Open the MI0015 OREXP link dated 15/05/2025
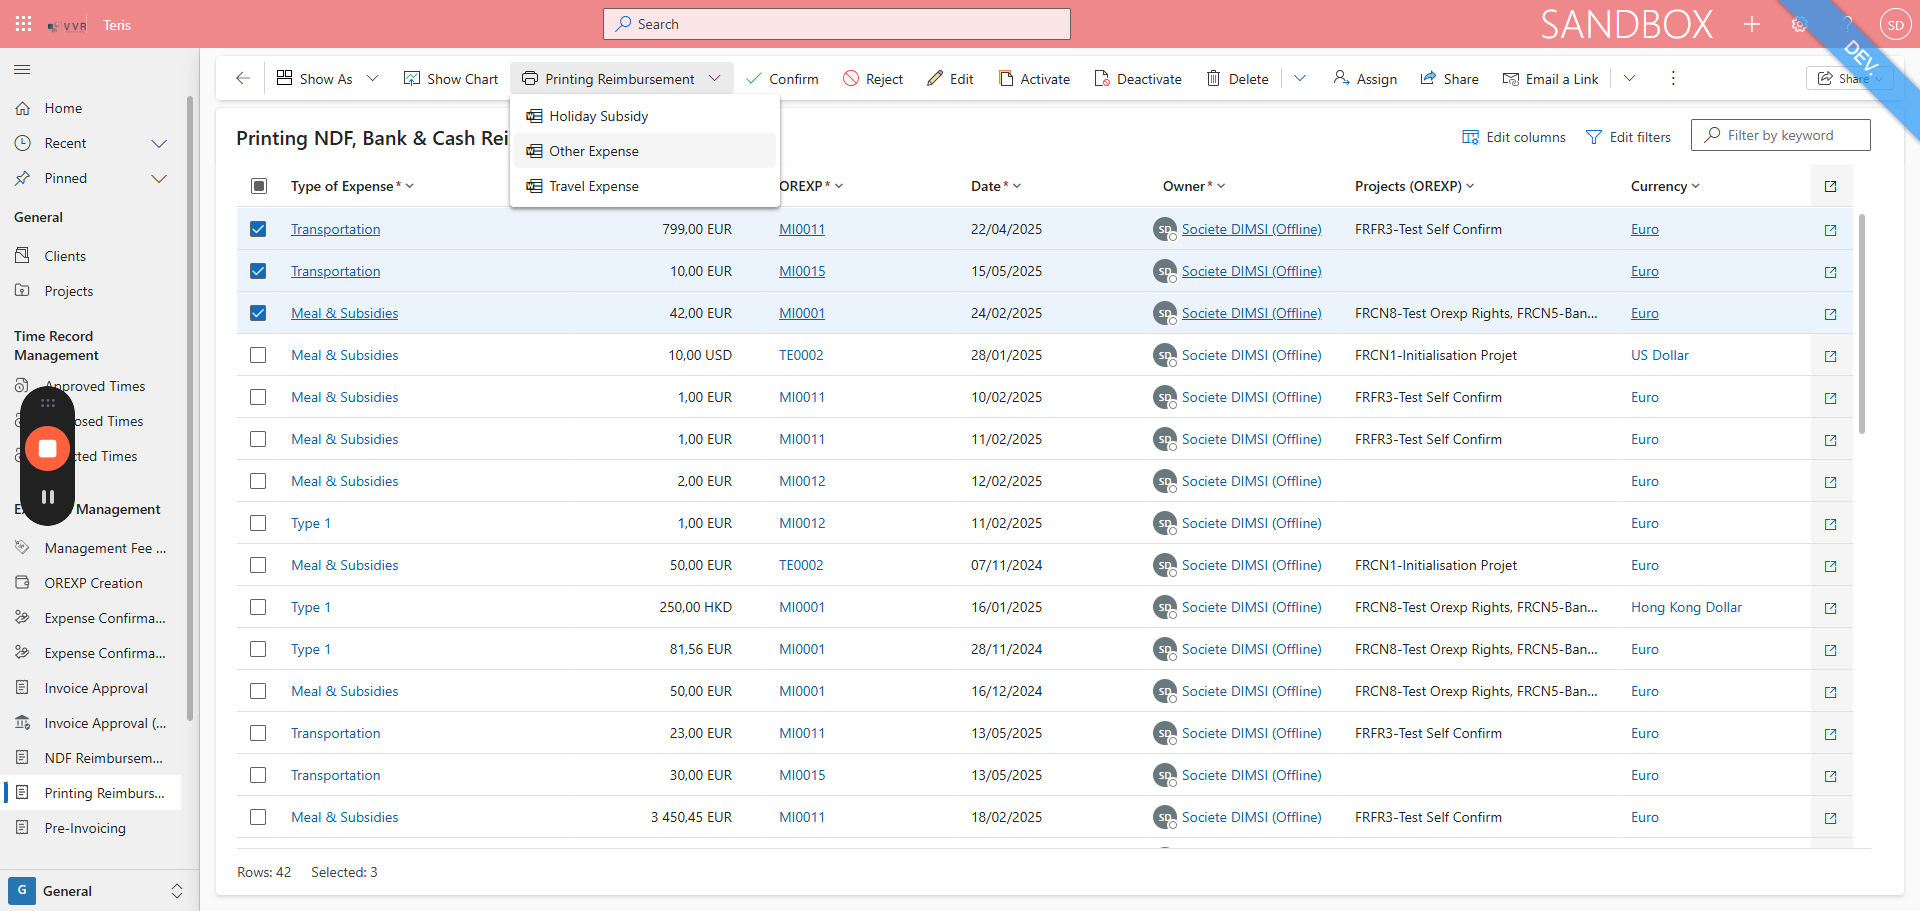This screenshot has width=1920, height=911. point(802,271)
